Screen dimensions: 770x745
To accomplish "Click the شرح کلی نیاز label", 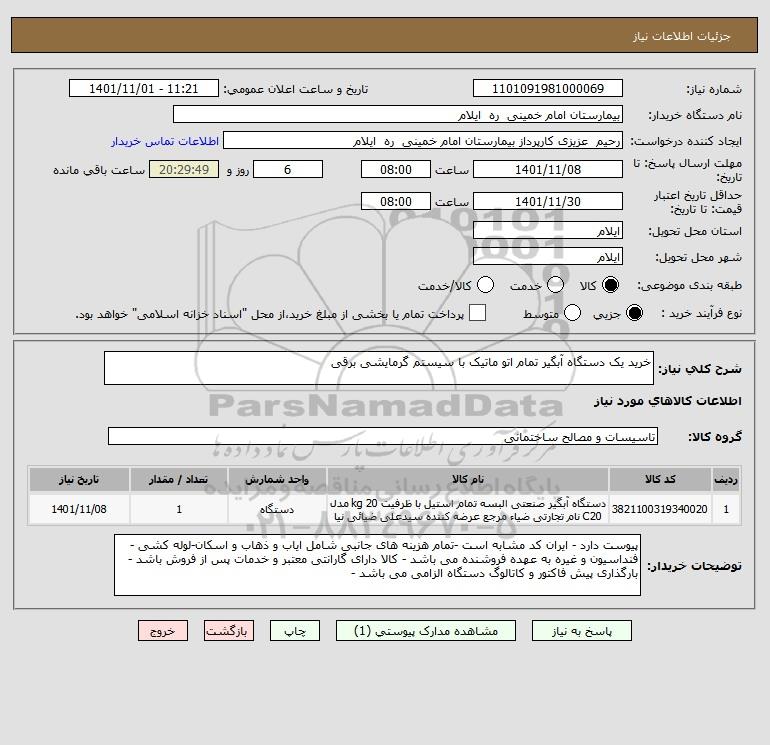I will click(x=700, y=369).
